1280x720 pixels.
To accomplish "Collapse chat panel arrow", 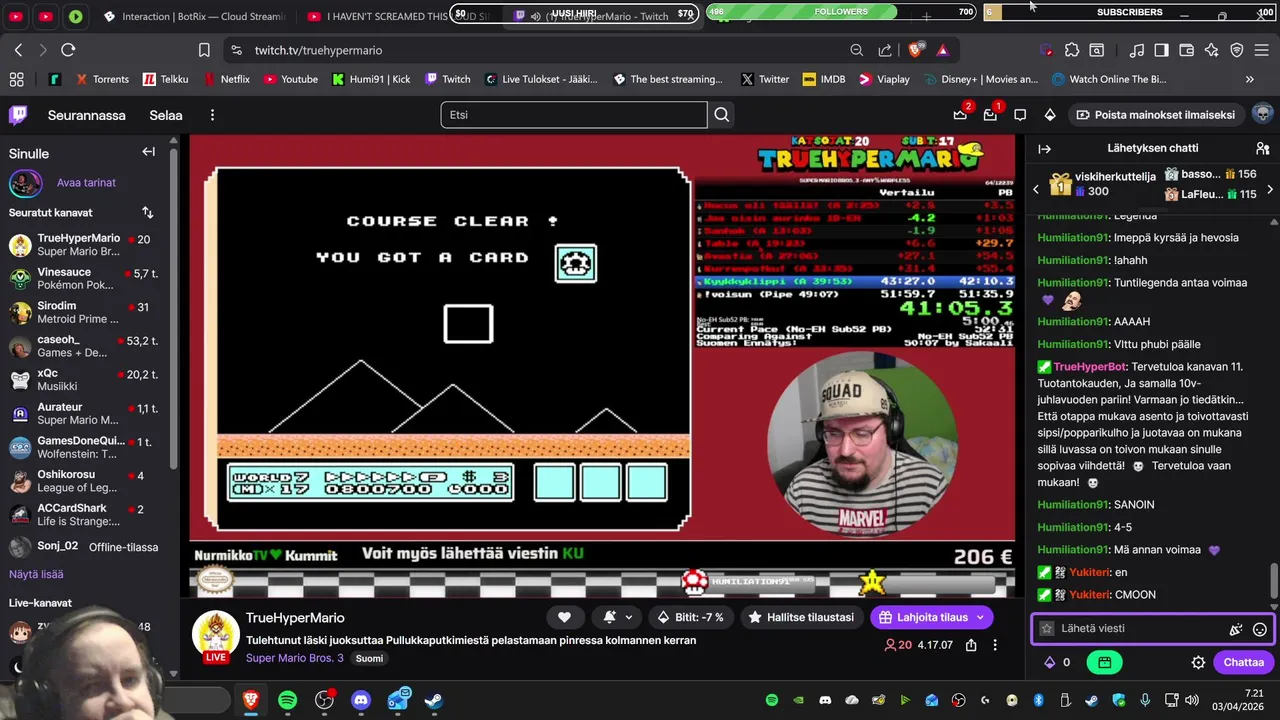I will point(1044,149).
